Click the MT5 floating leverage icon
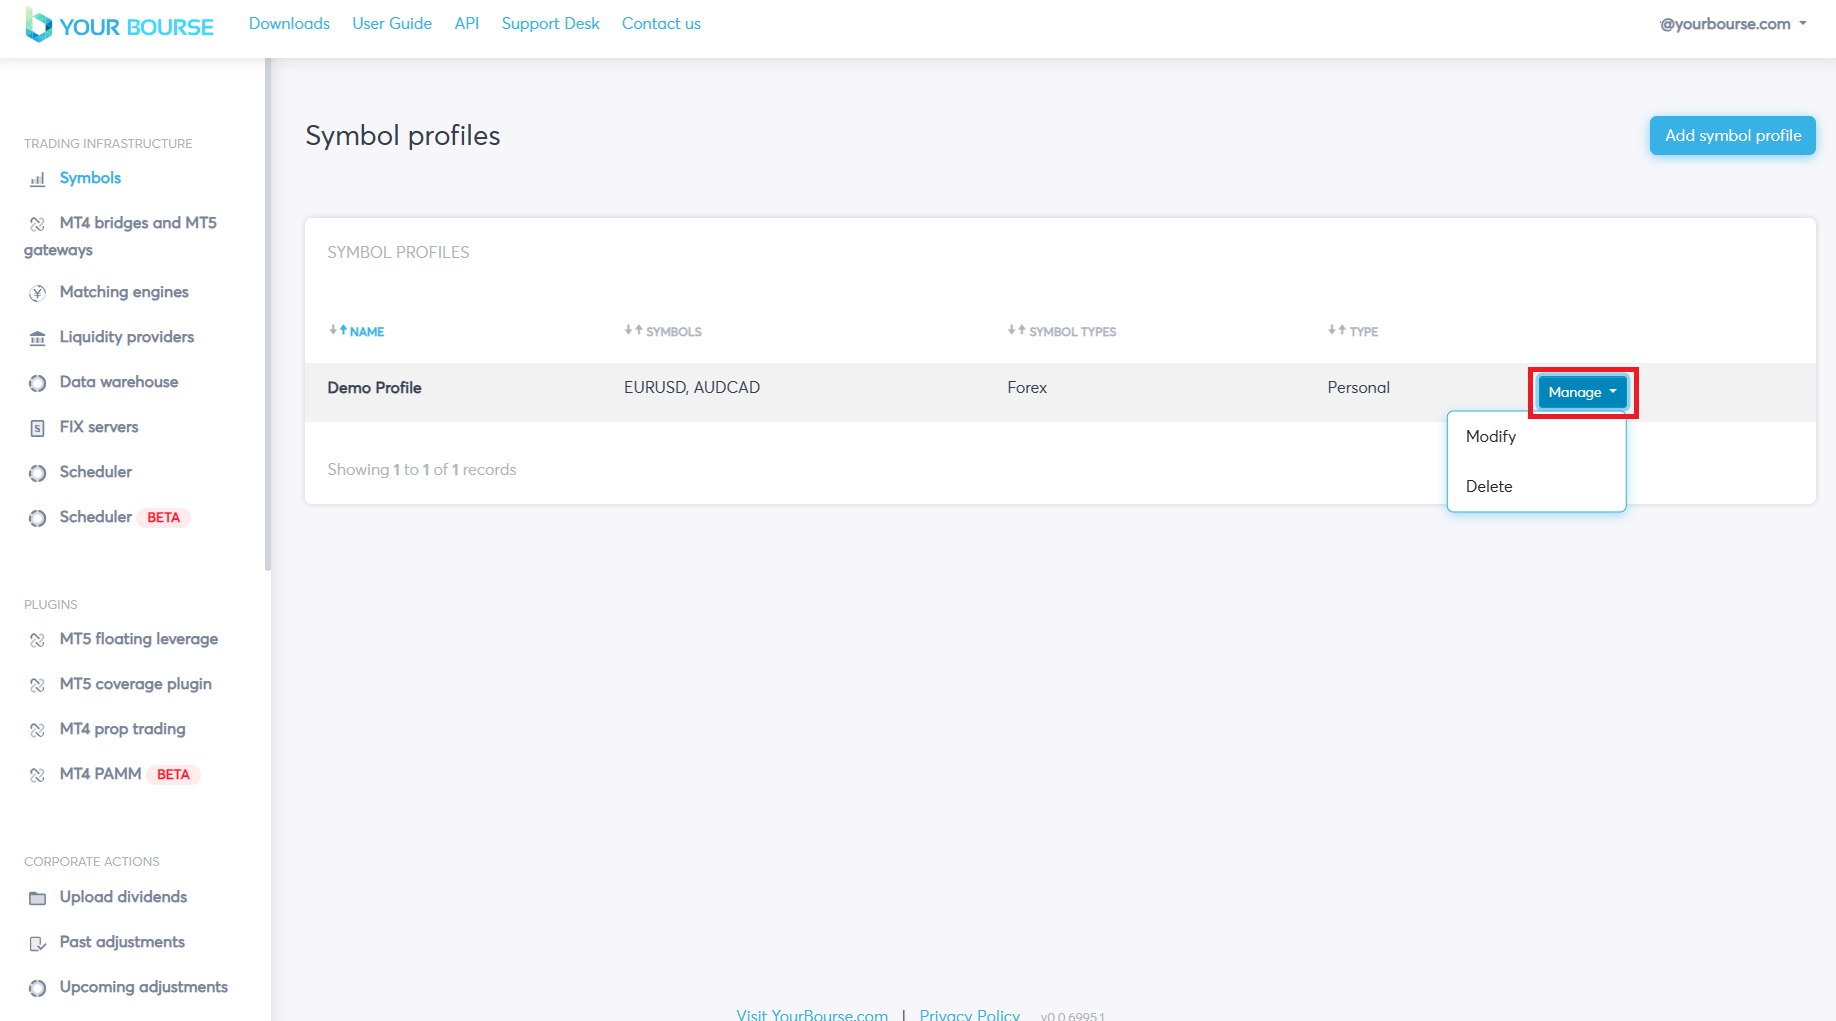This screenshot has height=1021, width=1836. point(37,640)
